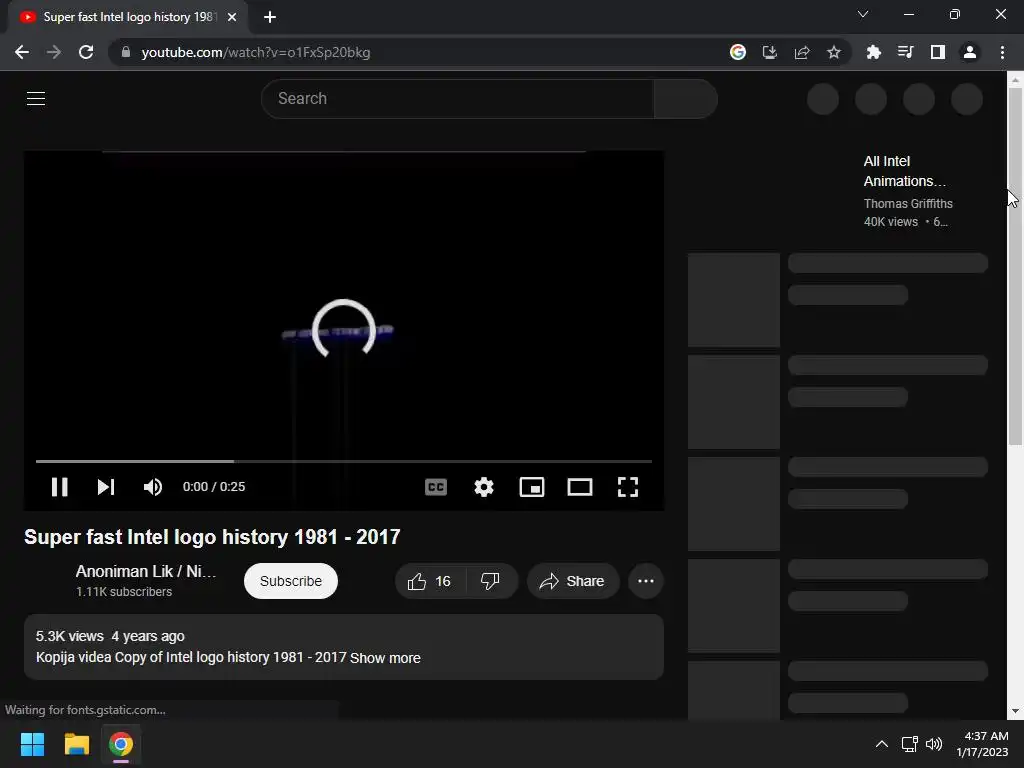Viewport: 1024px width, 768px height.
Task: Click the video title text
Action: (212, 537)
